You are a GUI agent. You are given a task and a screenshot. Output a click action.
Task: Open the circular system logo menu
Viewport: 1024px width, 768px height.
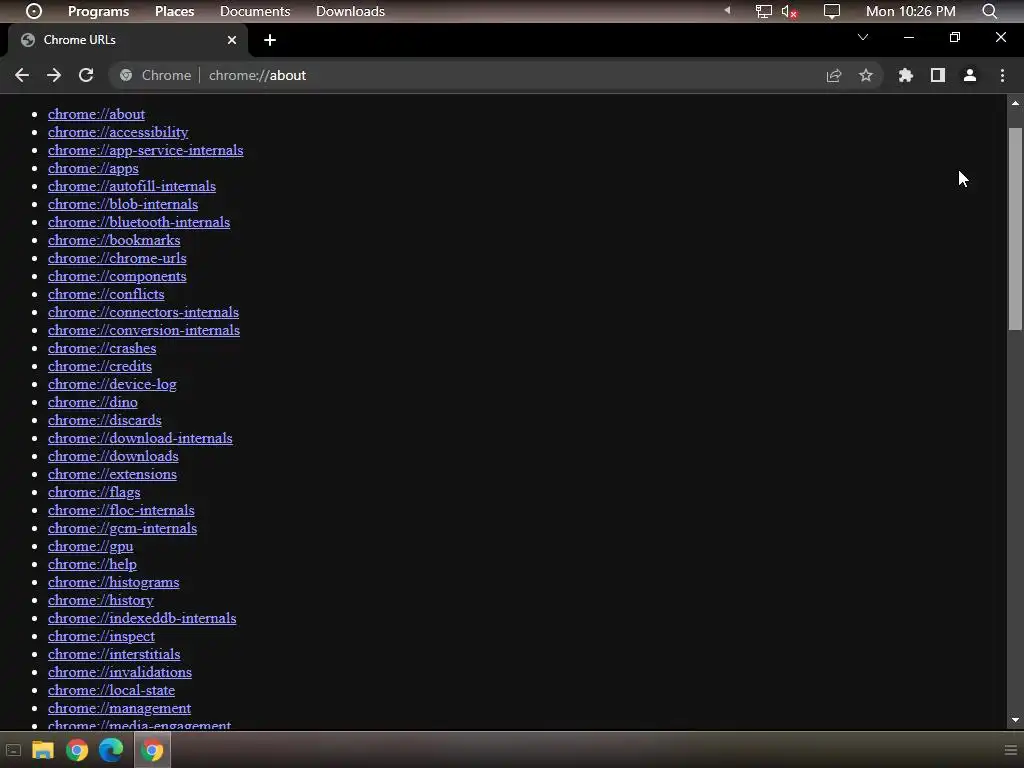tap(34, 11)
